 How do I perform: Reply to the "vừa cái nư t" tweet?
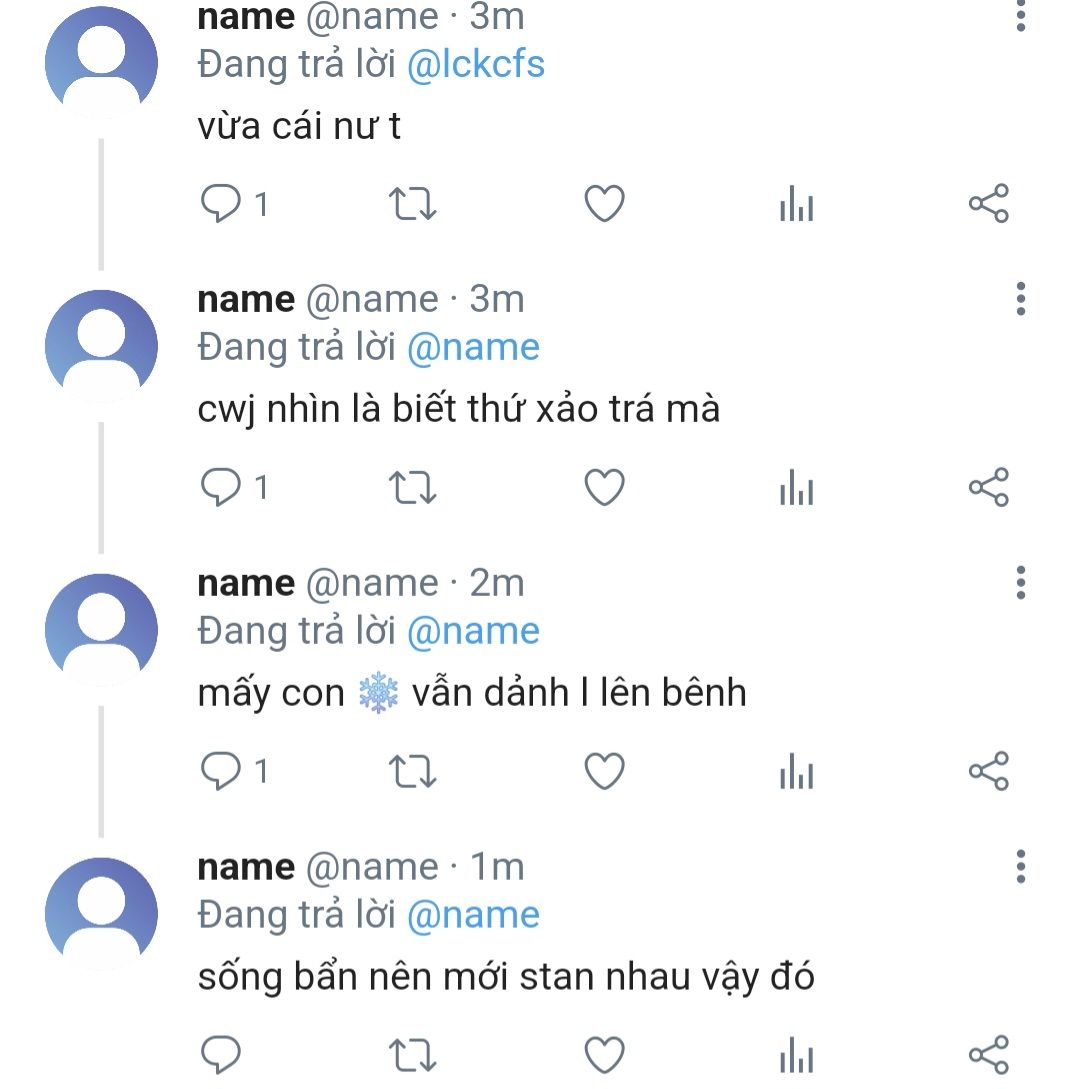tap(221, 205)
